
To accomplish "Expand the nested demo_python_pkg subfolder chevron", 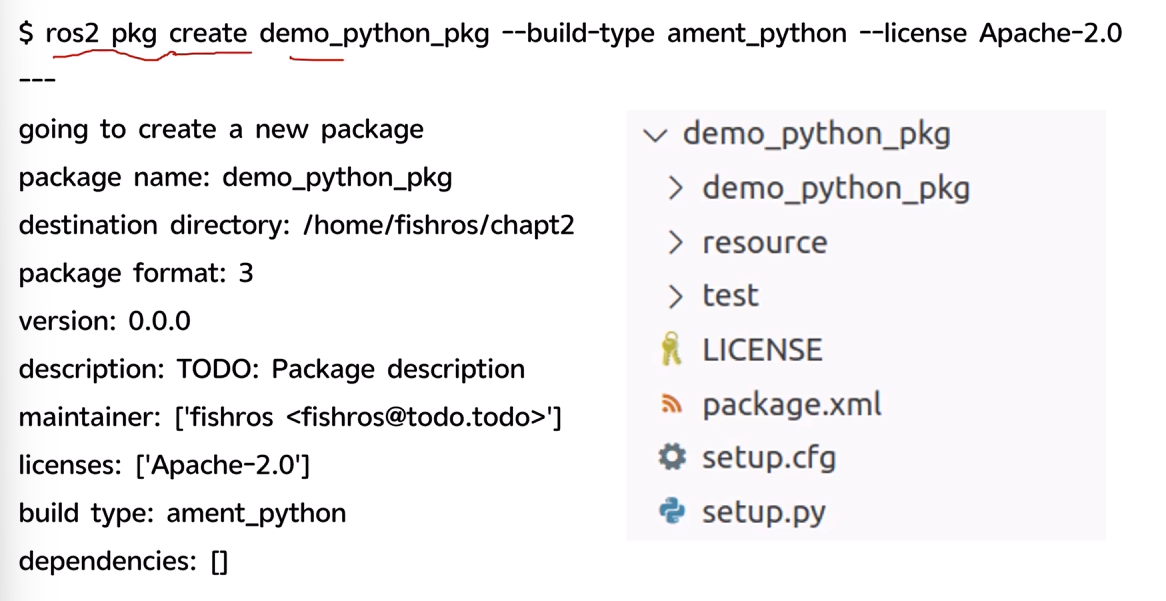I will (x=675, y=188).
